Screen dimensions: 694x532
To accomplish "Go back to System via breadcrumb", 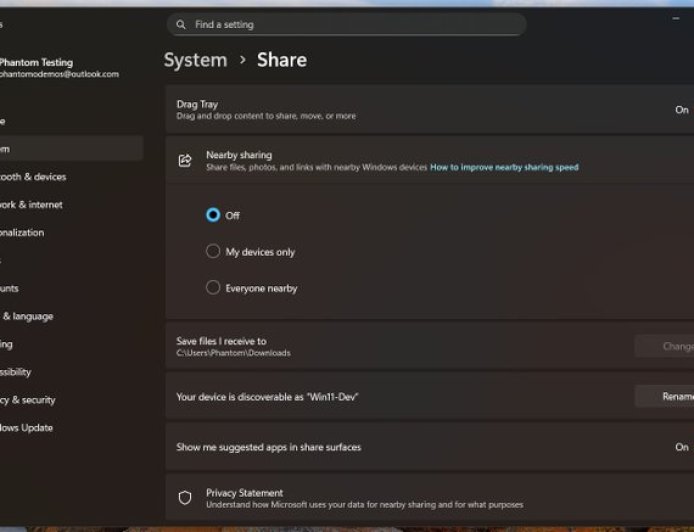I will click(195, 60).
